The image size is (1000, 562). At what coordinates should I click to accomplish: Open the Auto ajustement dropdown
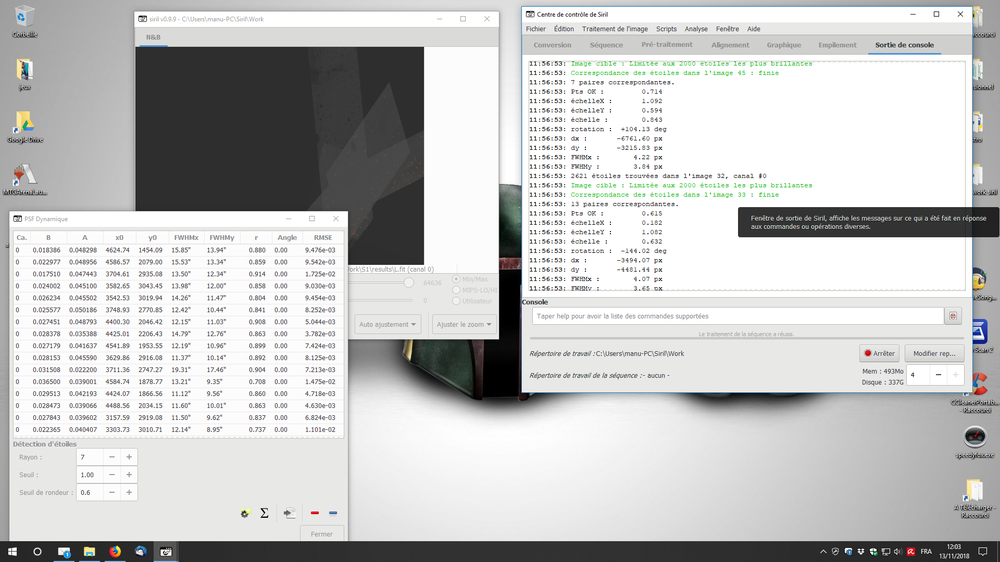[x=387, y=324]
